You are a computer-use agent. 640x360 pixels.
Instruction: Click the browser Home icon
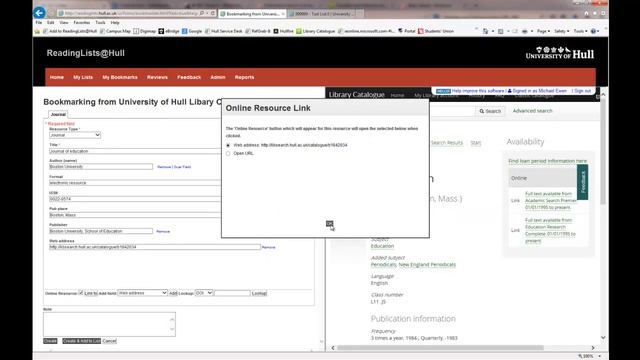click(586, 13)
